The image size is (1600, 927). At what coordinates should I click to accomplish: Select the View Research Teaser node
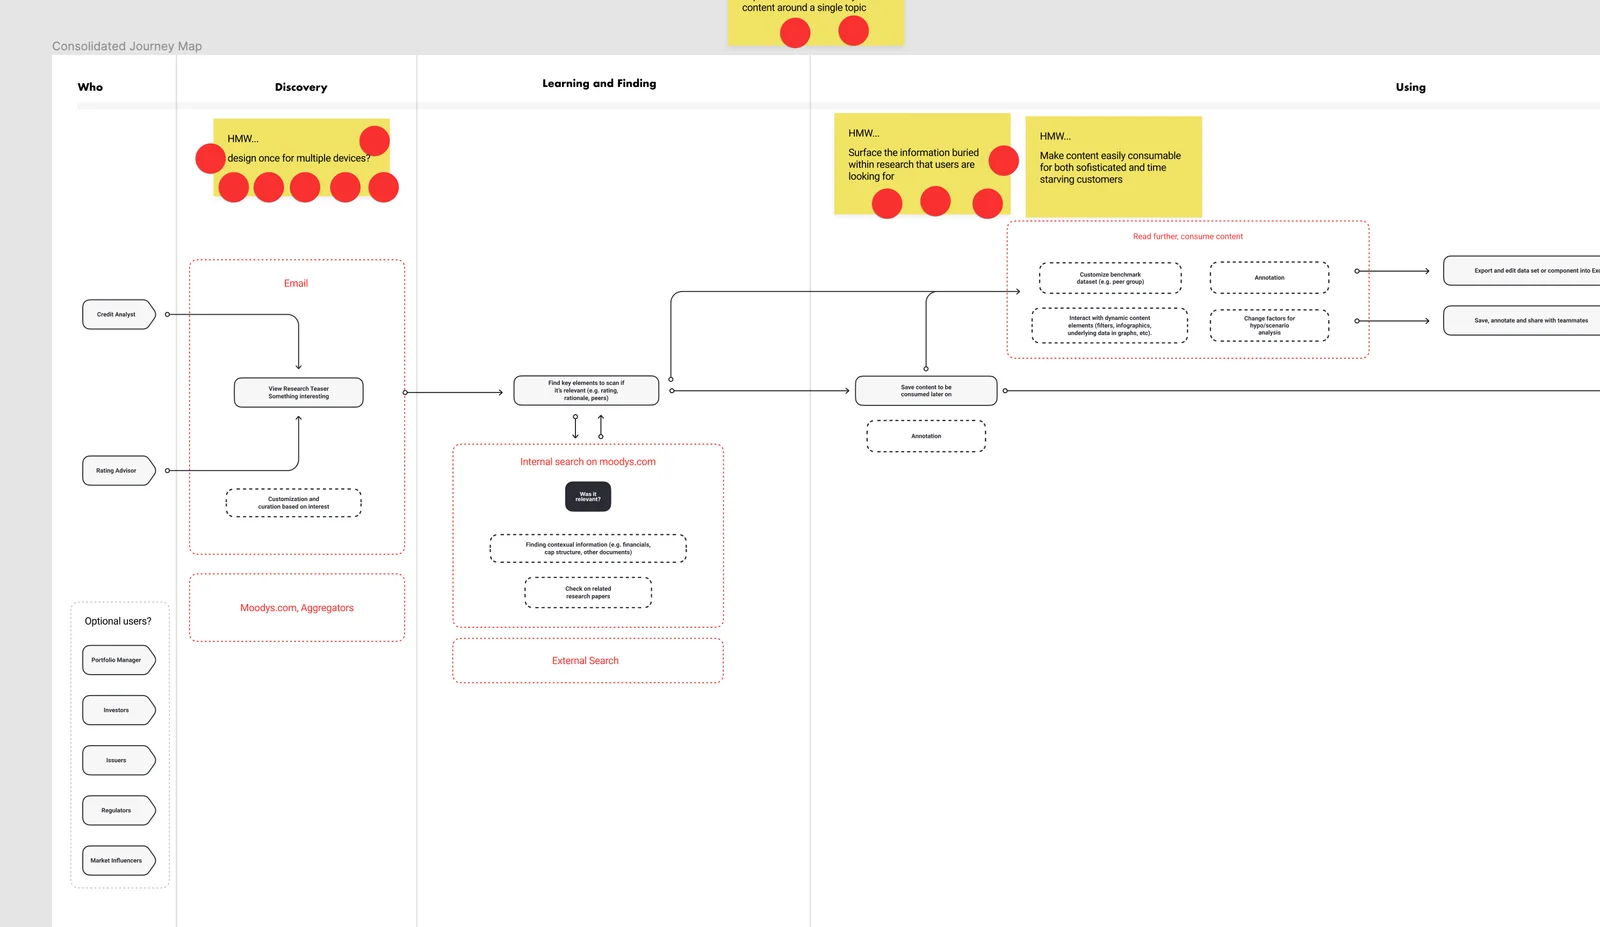click(x=298, y=392)
